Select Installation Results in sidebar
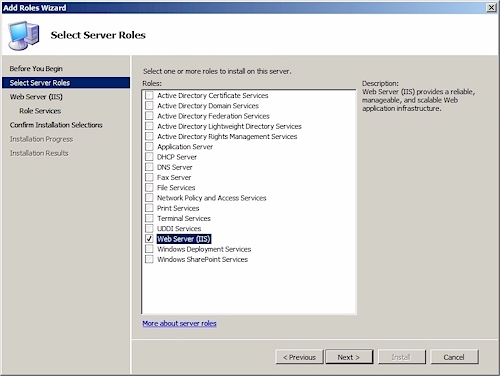This screenshot has height=376, width=500. (39, 153)
